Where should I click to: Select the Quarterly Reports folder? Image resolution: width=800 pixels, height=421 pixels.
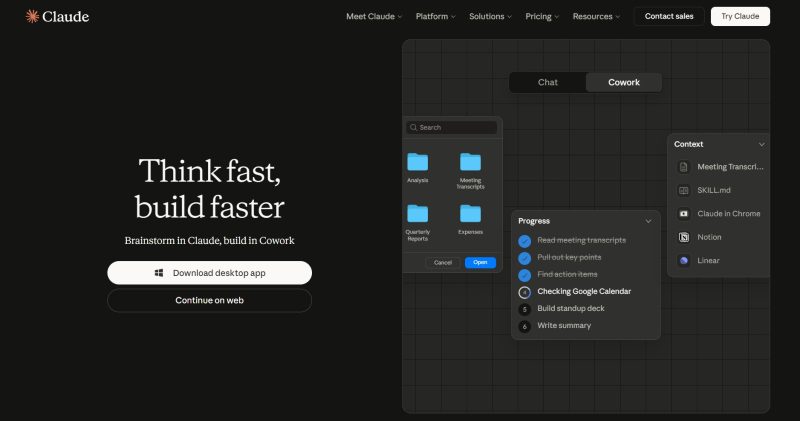(x=417, y=213)
